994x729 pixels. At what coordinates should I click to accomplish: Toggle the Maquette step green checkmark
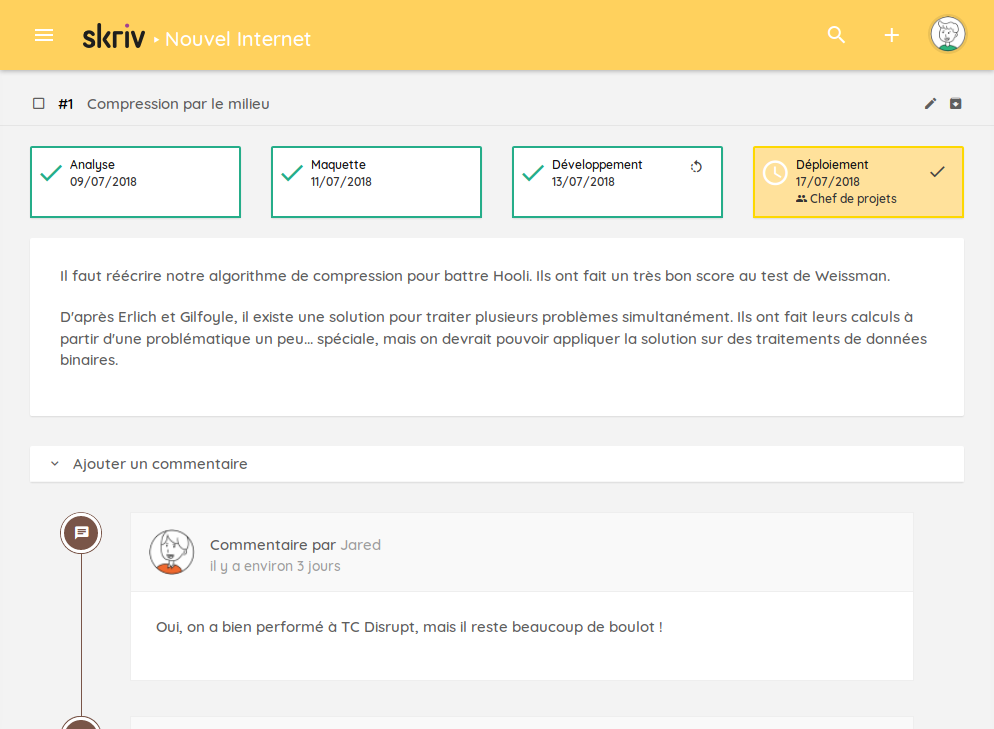(292, 174)
